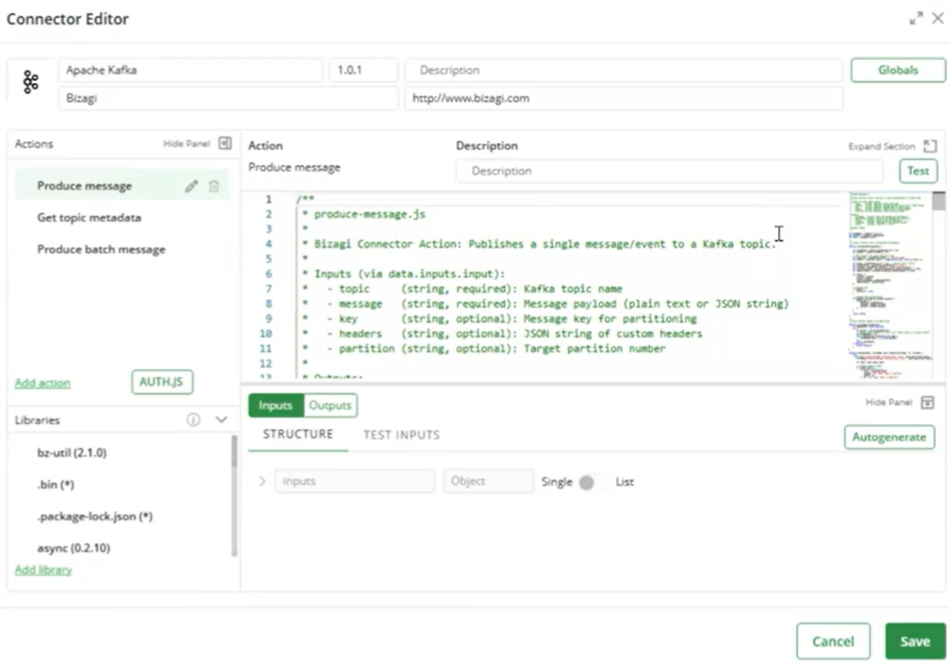Select the async (0.2.10) library
The width and height of the screenshot is (950, 662).
[73, 548]
